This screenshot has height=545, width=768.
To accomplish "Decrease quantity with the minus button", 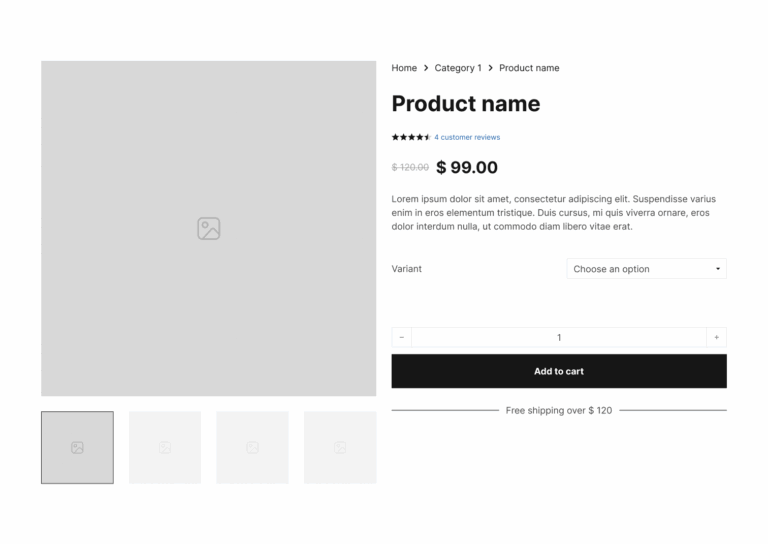I will (x=402, y=338).
